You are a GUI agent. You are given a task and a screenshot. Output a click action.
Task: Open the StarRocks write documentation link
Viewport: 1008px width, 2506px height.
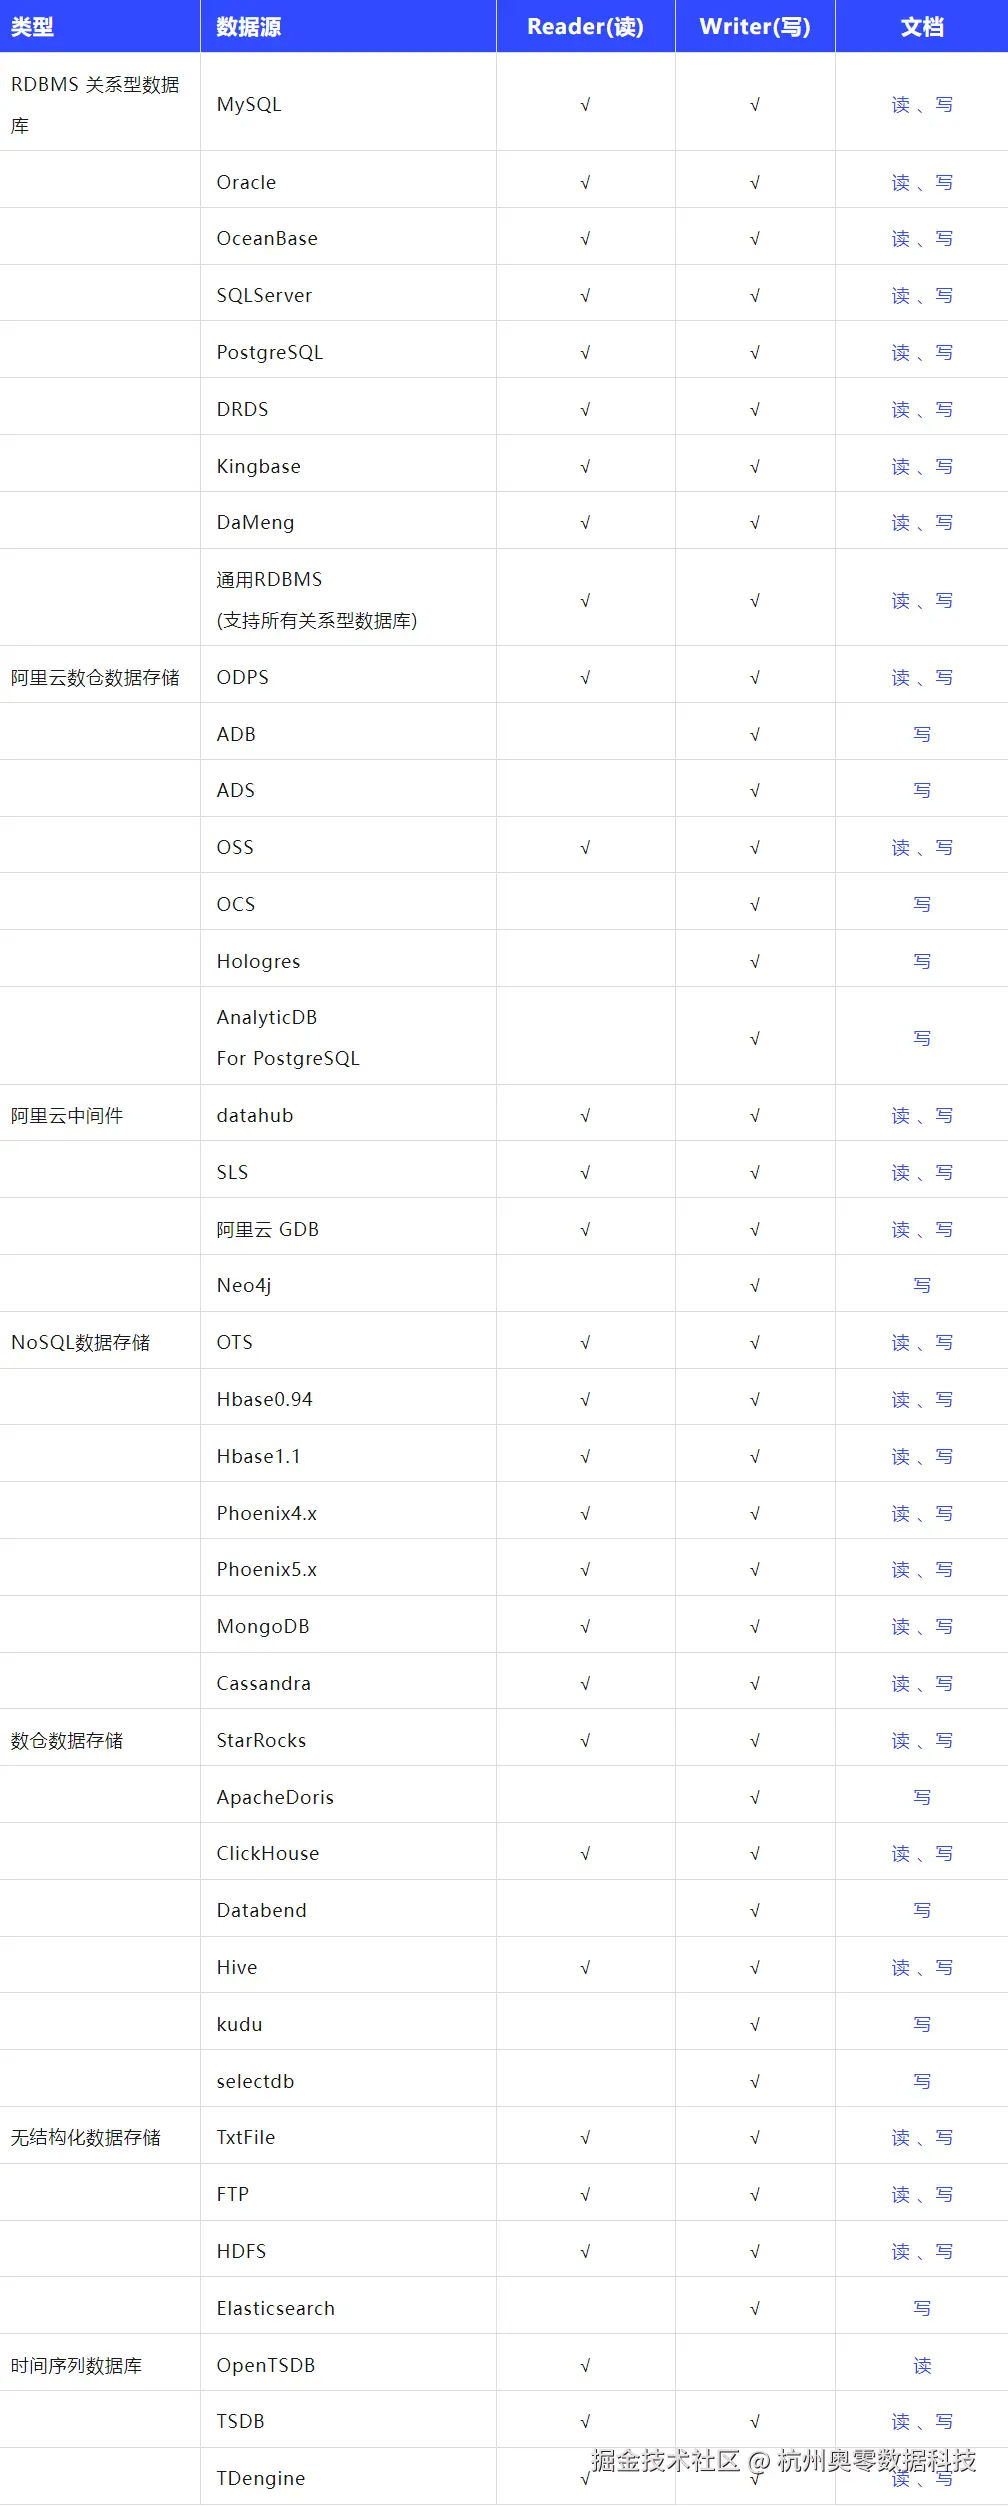coord(944,1741)
